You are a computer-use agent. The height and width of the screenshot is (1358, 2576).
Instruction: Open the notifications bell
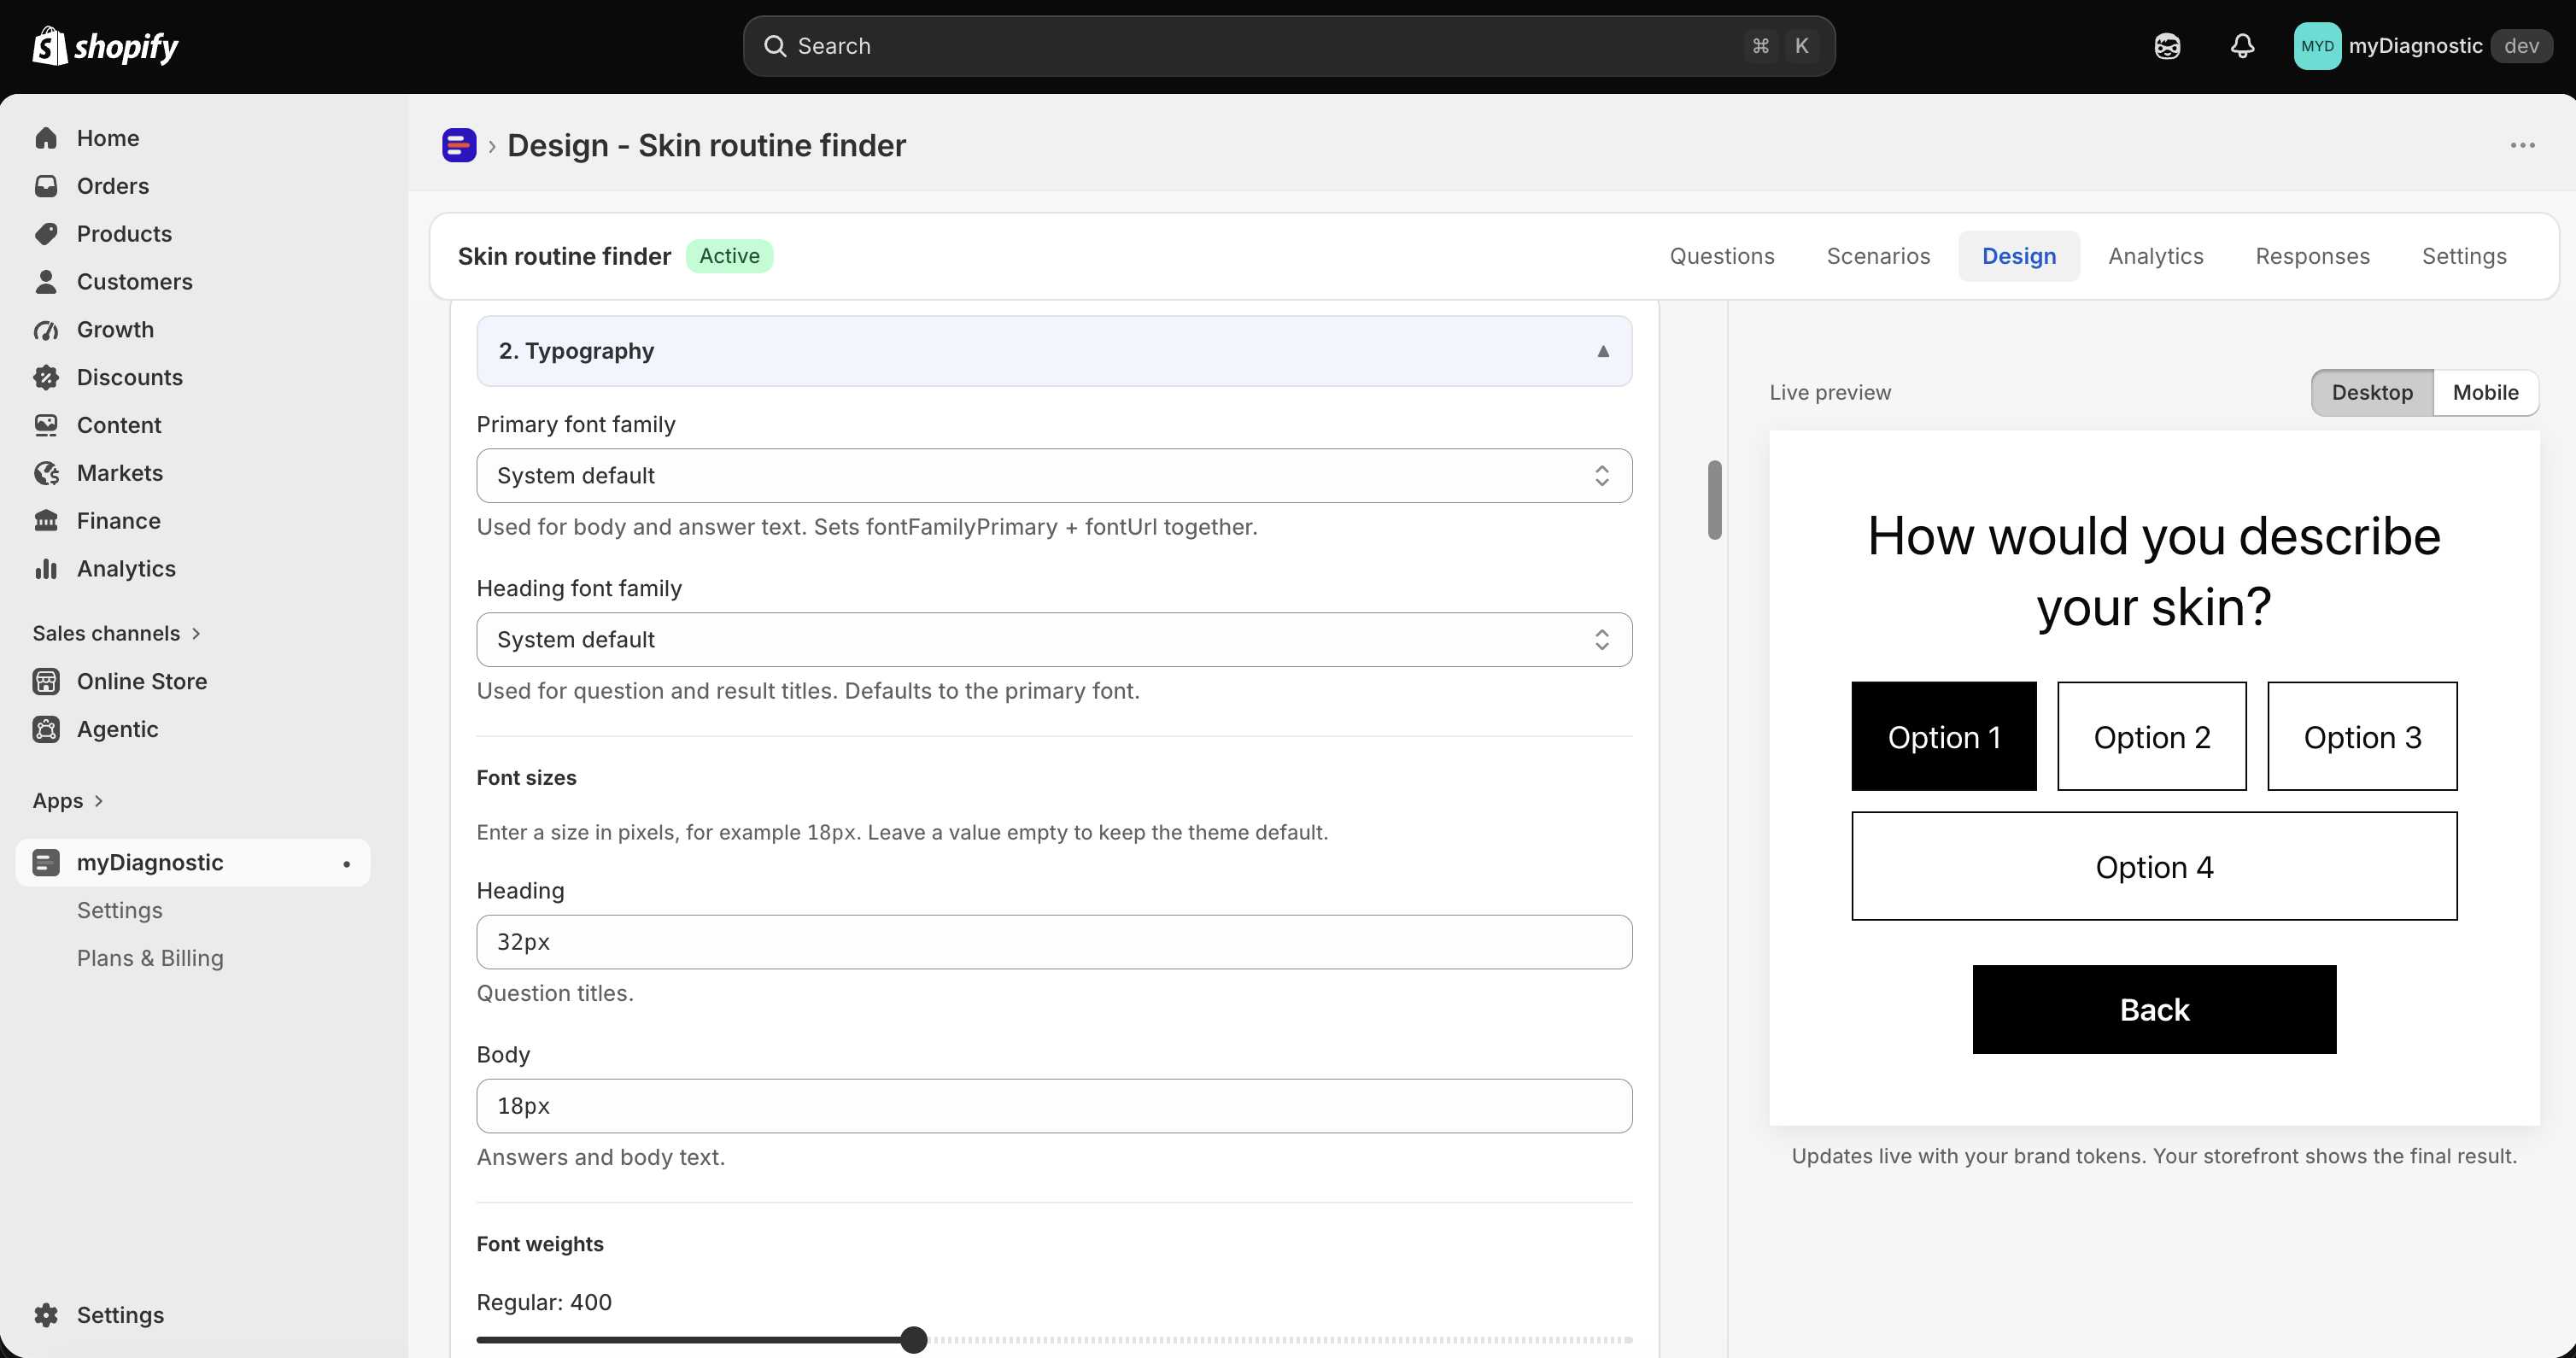pyautogui.click(x=2242, y=46)
